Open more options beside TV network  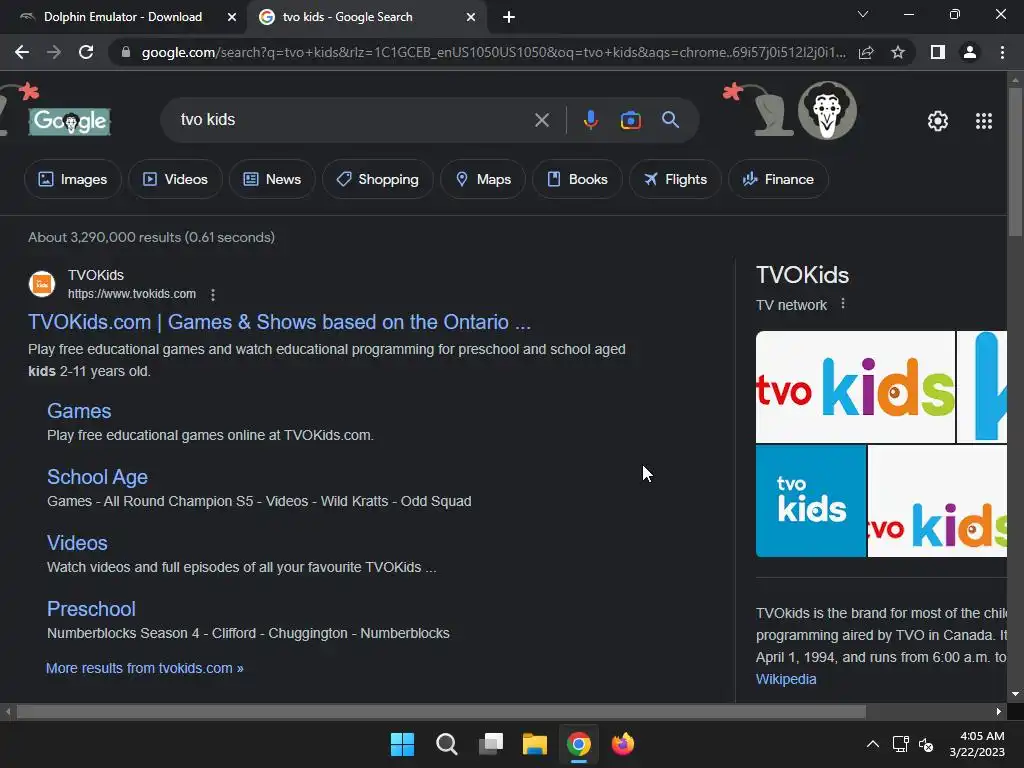843,304
